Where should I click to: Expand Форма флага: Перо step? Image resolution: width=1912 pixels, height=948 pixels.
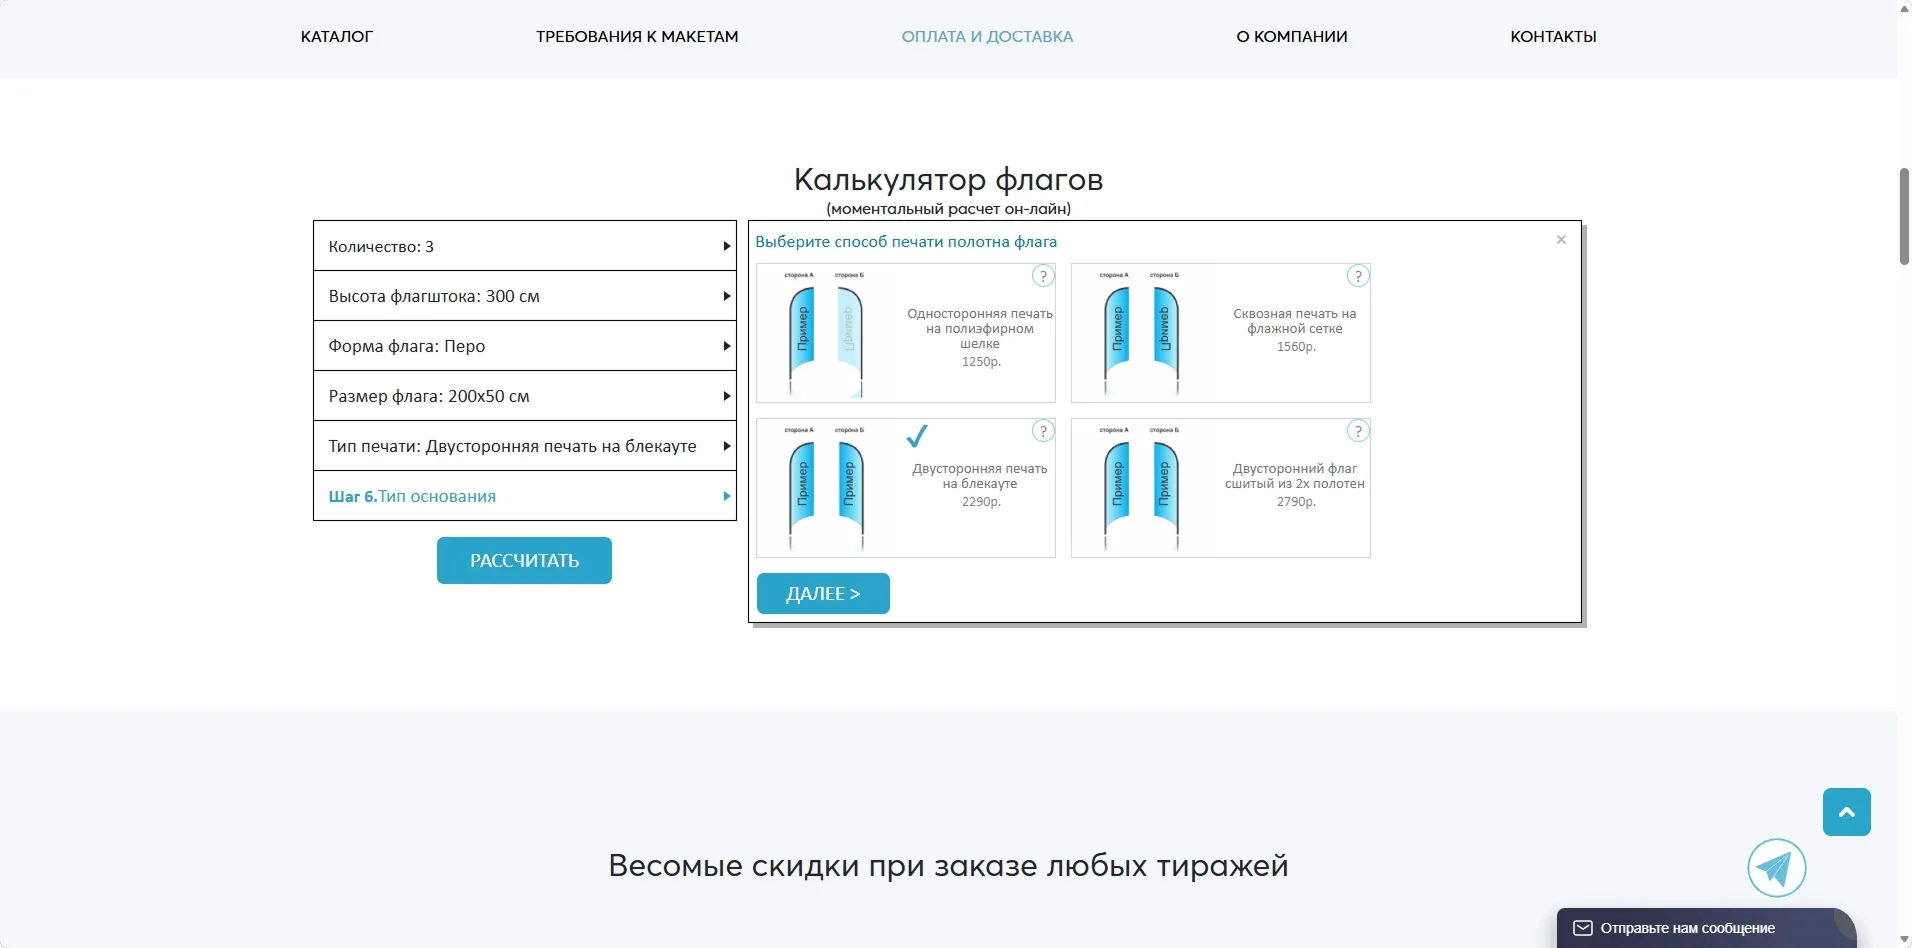[525, 346]
